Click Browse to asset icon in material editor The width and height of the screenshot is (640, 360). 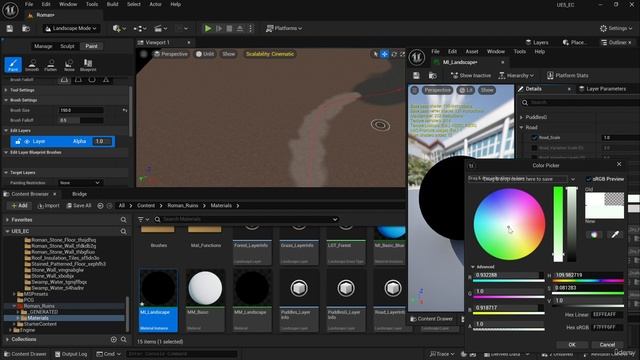tap(432, 76)
